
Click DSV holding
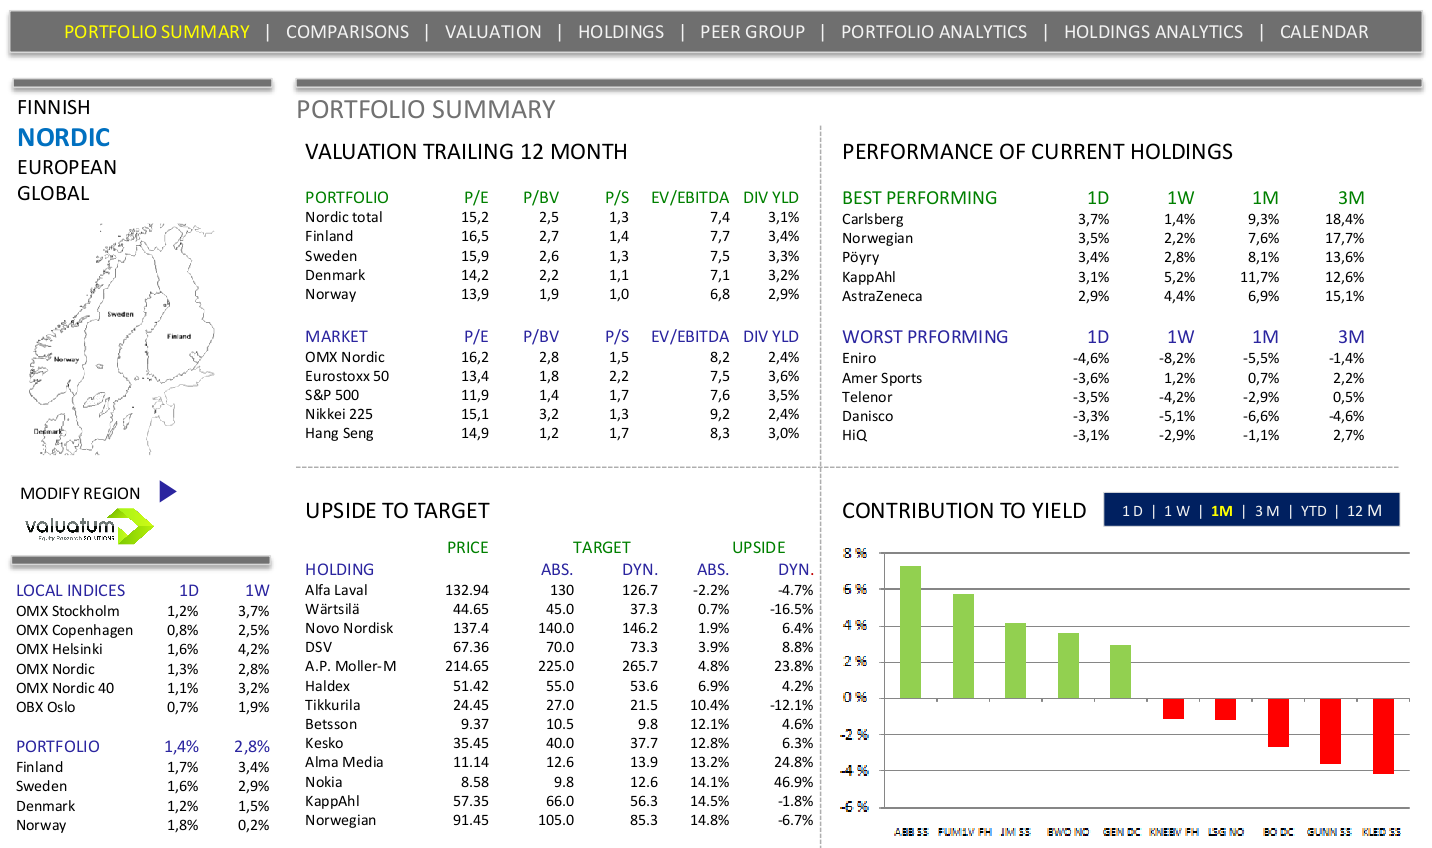319,647
